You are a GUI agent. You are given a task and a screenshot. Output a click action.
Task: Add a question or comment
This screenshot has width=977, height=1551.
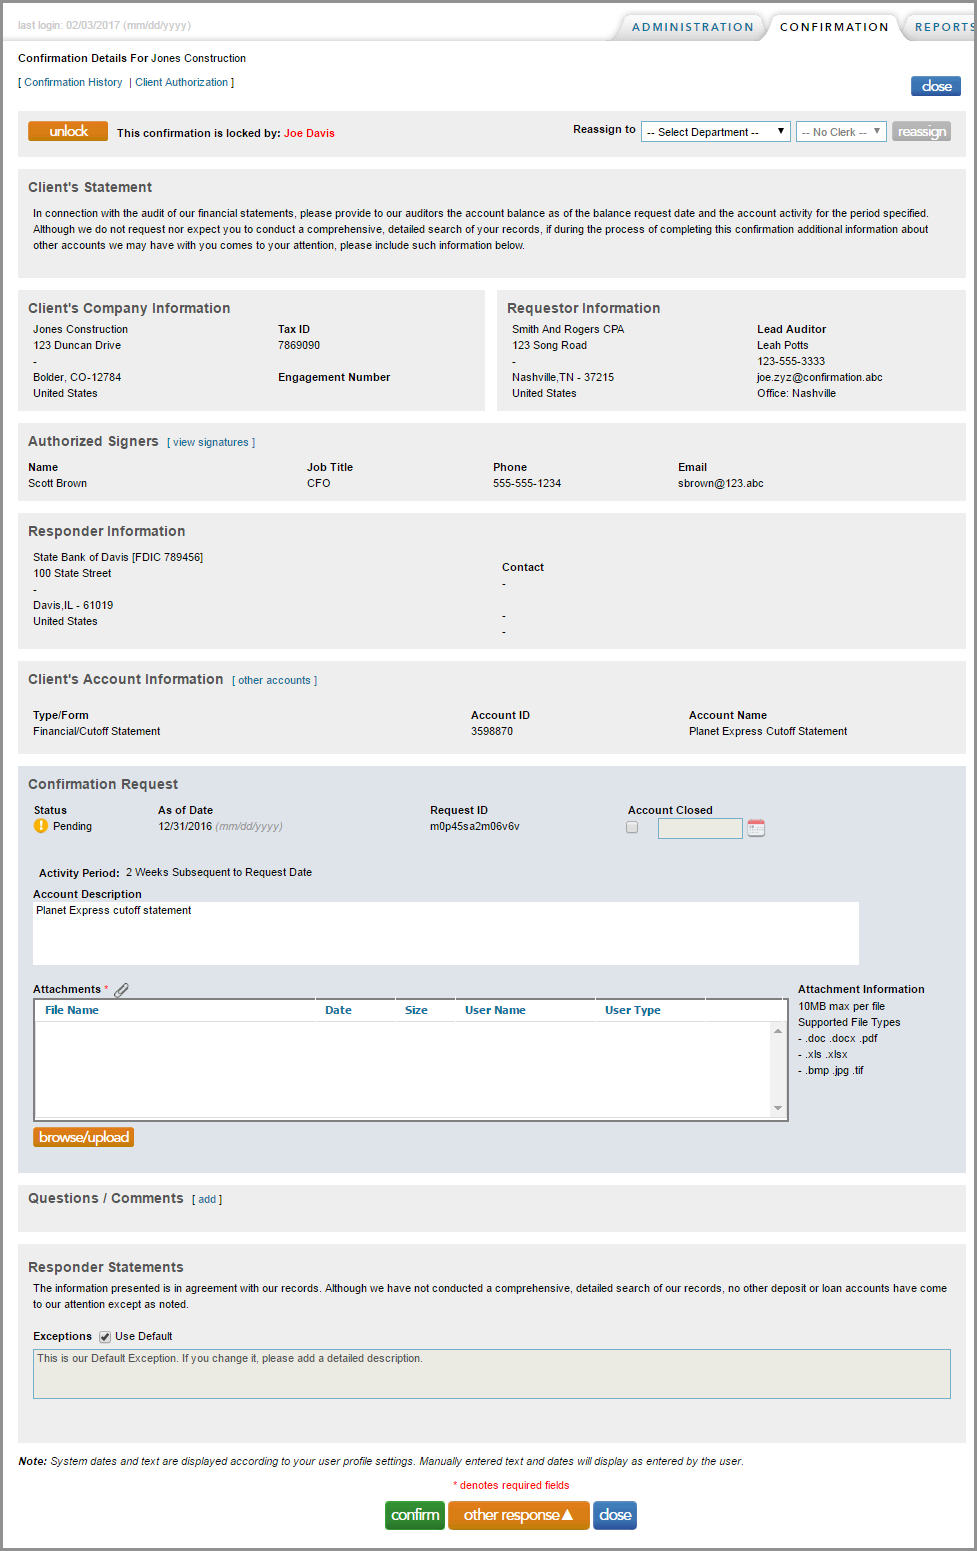coord(206,1198)
